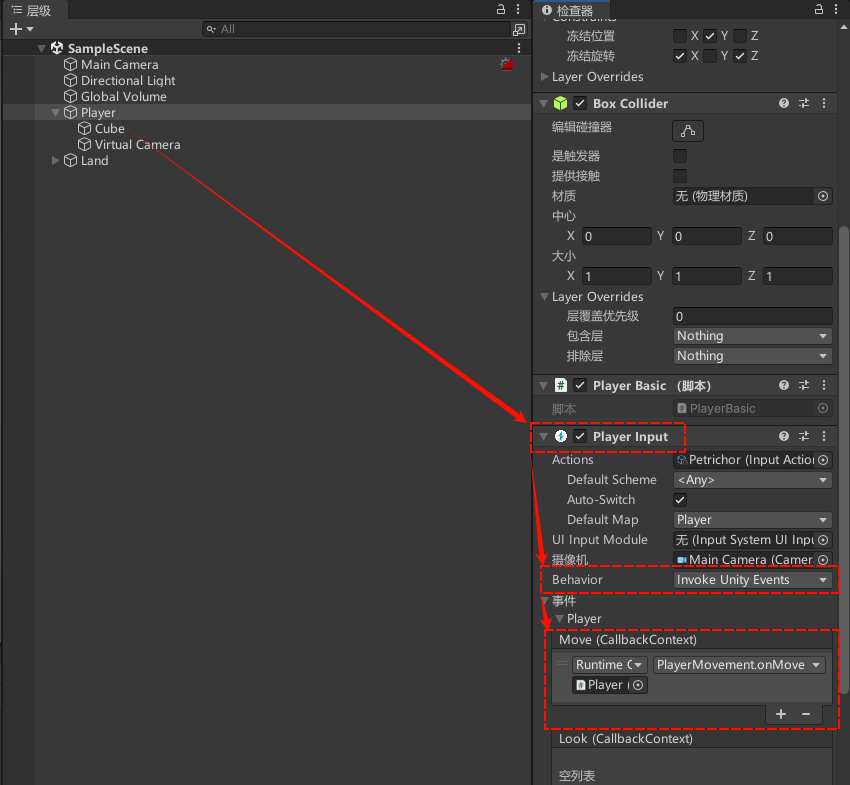Toggle the Provides Contacts checkbox
The image size is (850, 785).
pyautogui.click(x=679, y=176)
